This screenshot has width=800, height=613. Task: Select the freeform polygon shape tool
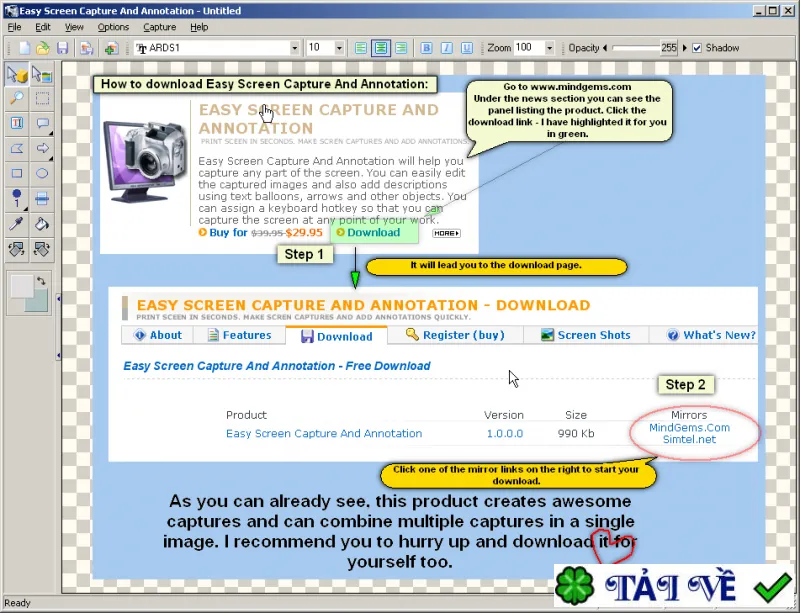[17, 148]
